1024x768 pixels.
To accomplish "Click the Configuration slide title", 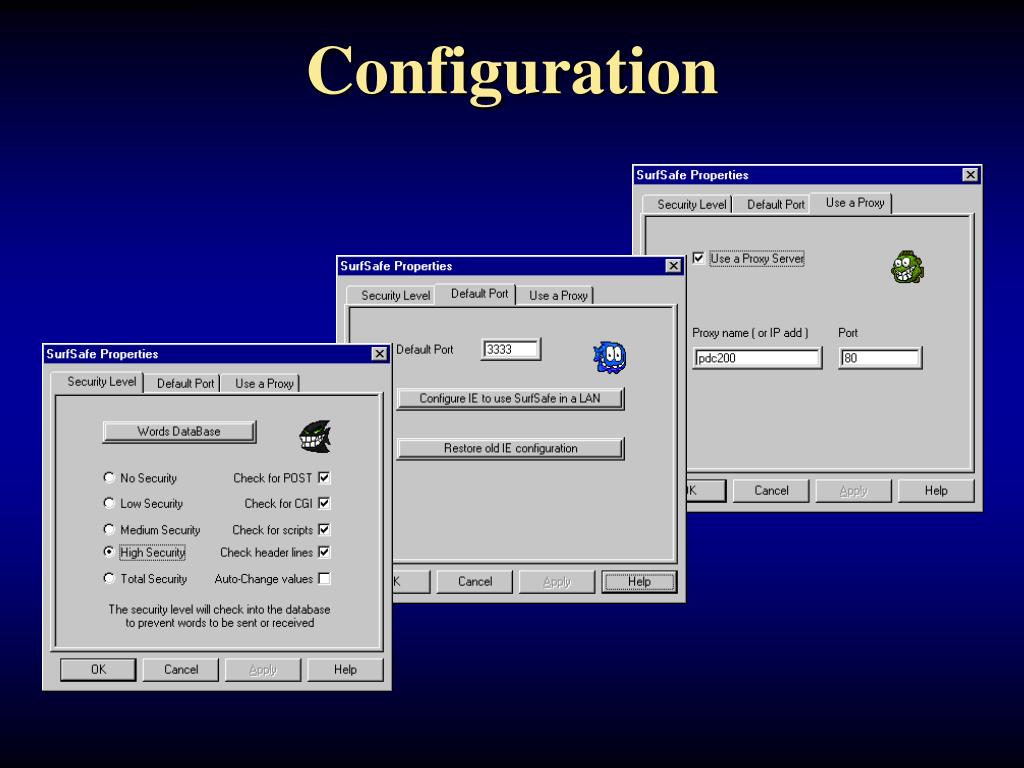I will 513,71.
